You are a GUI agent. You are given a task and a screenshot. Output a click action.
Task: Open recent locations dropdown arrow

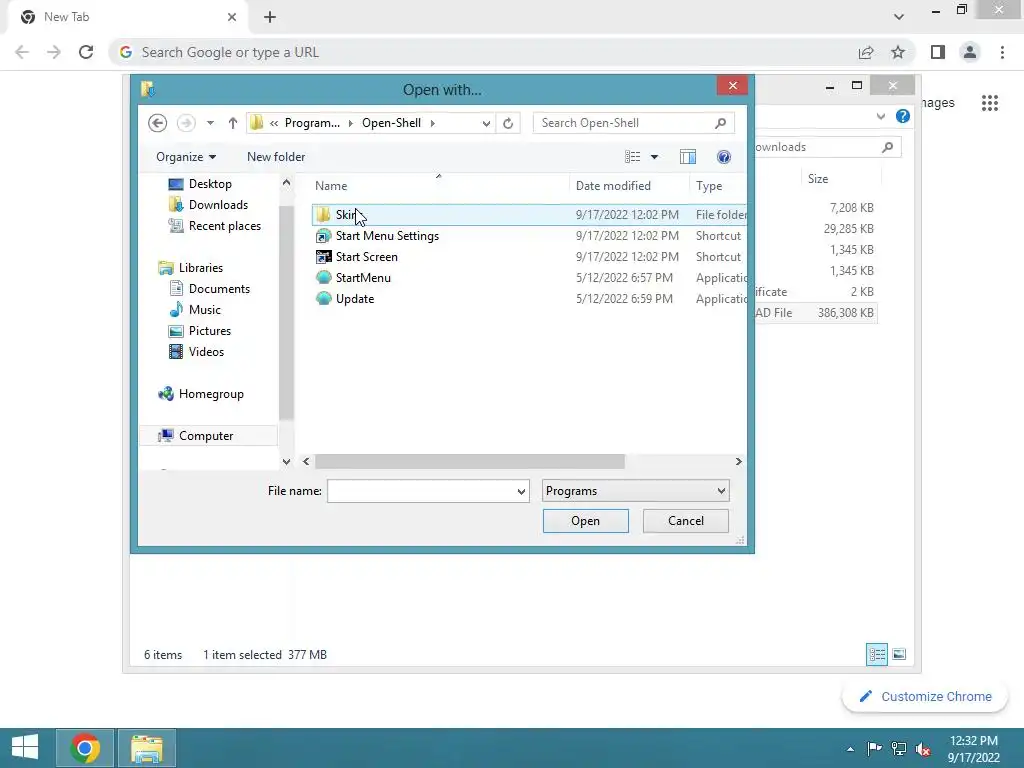[210, 123]
